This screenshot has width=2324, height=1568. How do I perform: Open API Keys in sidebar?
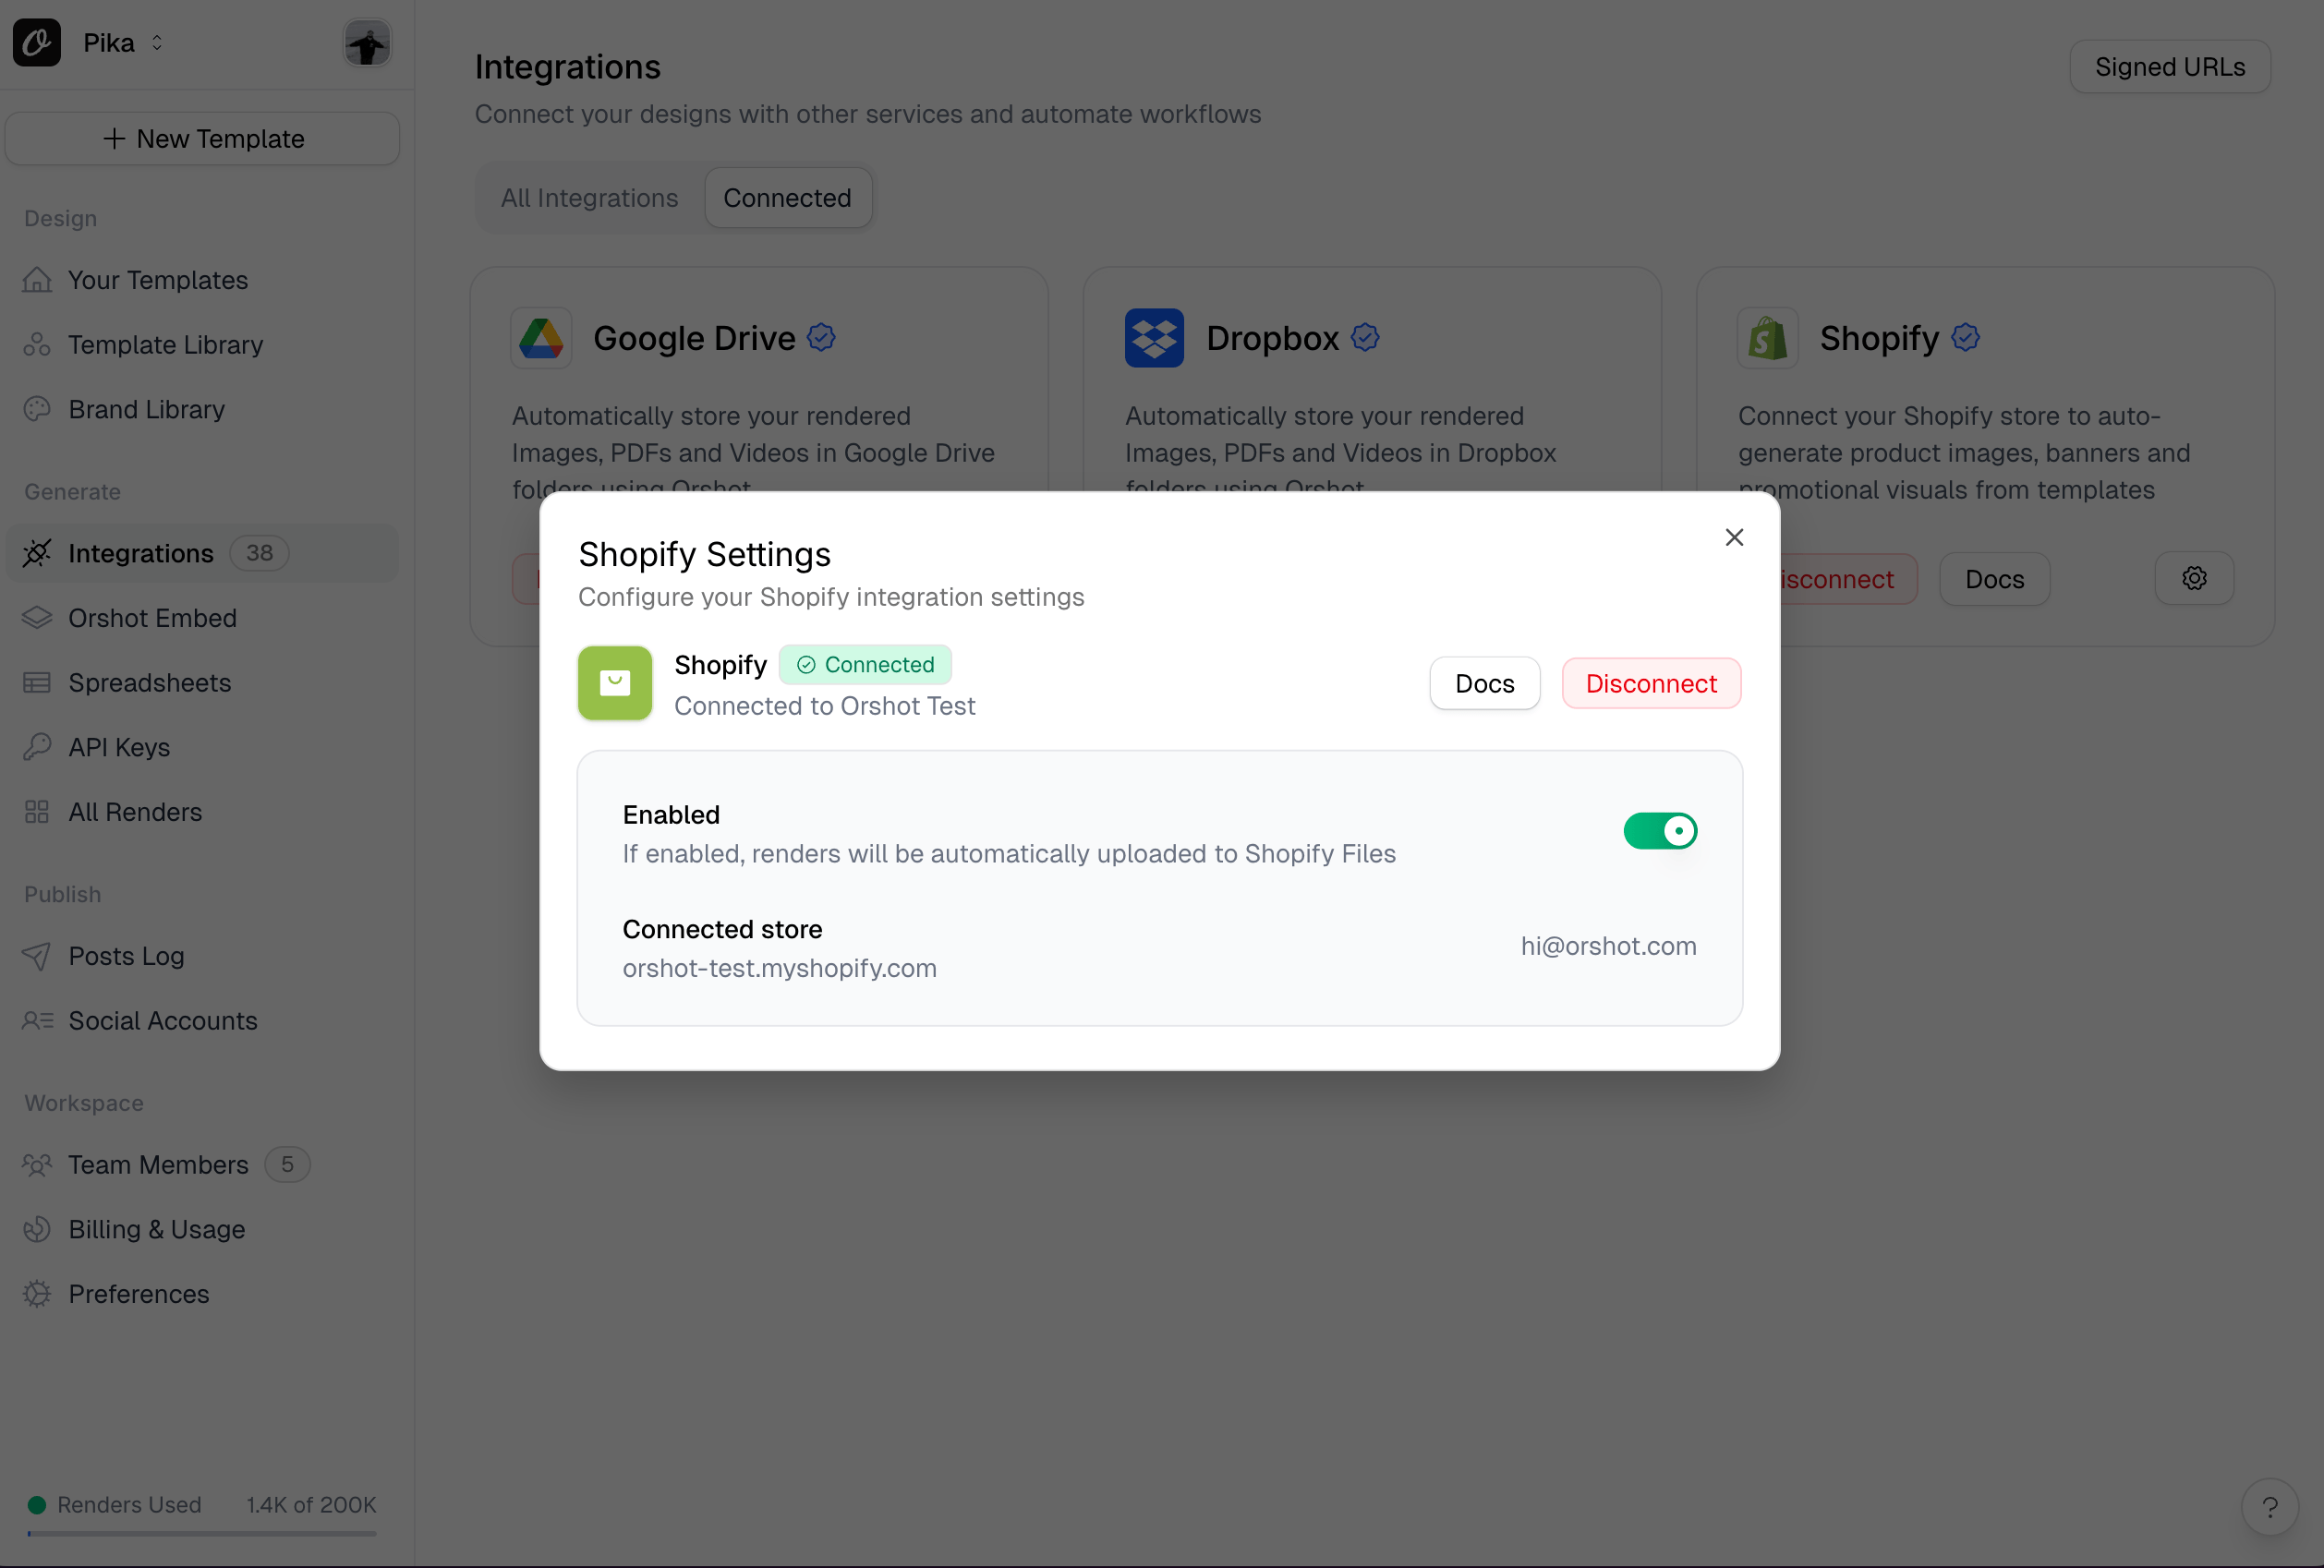tap(119, 747)
